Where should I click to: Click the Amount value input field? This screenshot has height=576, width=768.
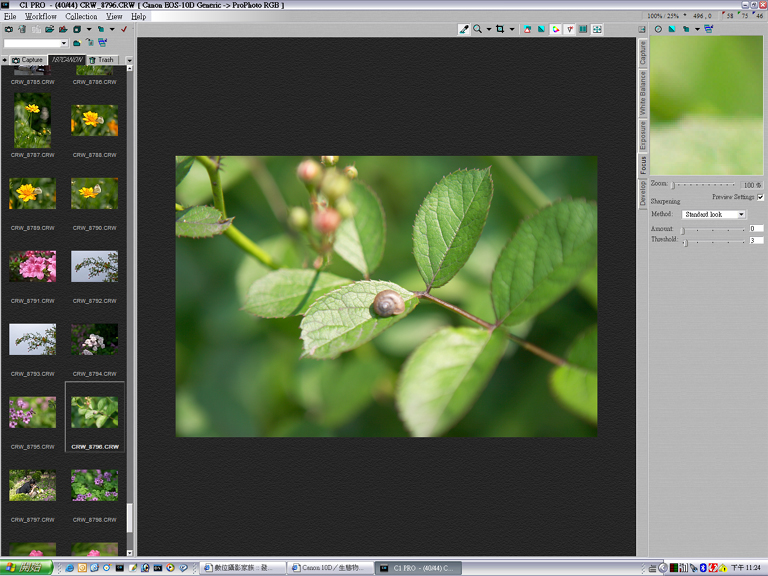click(x=756, y=229)
